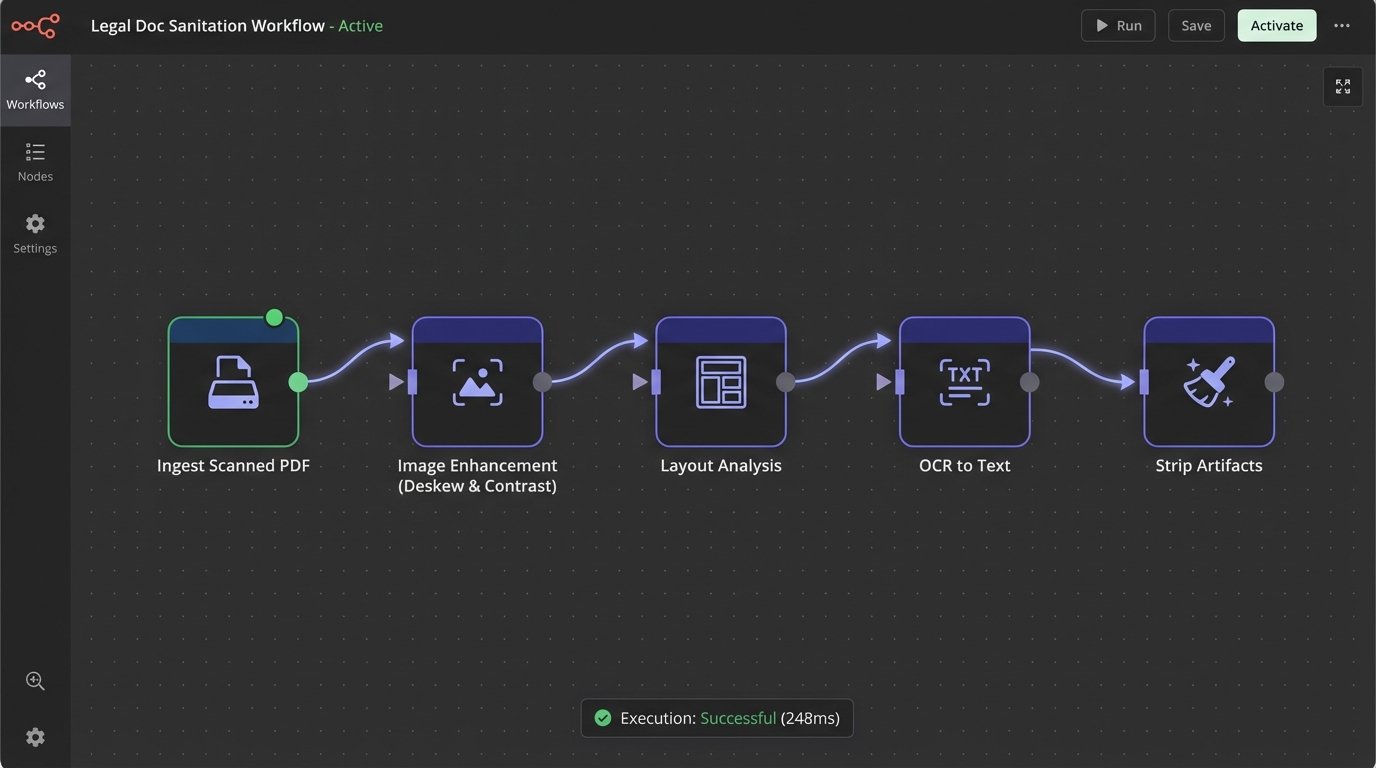Open the Layout Analysis node
This screenshot has width=1376, height=768.
[x=720, y=382]
